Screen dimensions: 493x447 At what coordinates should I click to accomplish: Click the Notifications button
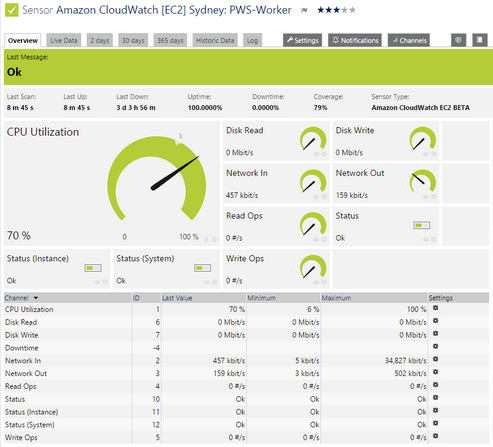tap(355, 40)
